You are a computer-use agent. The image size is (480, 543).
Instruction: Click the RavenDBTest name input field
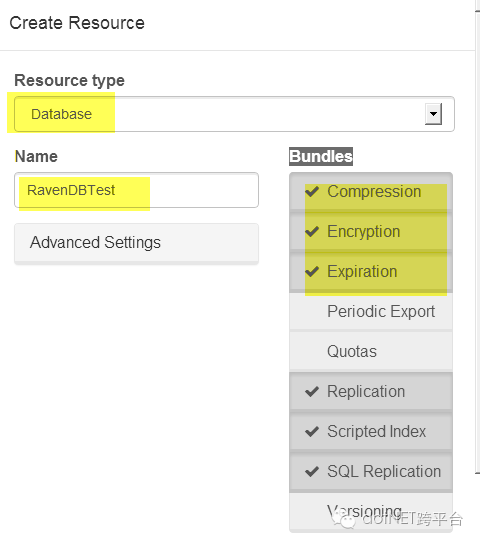coord(136,190)
